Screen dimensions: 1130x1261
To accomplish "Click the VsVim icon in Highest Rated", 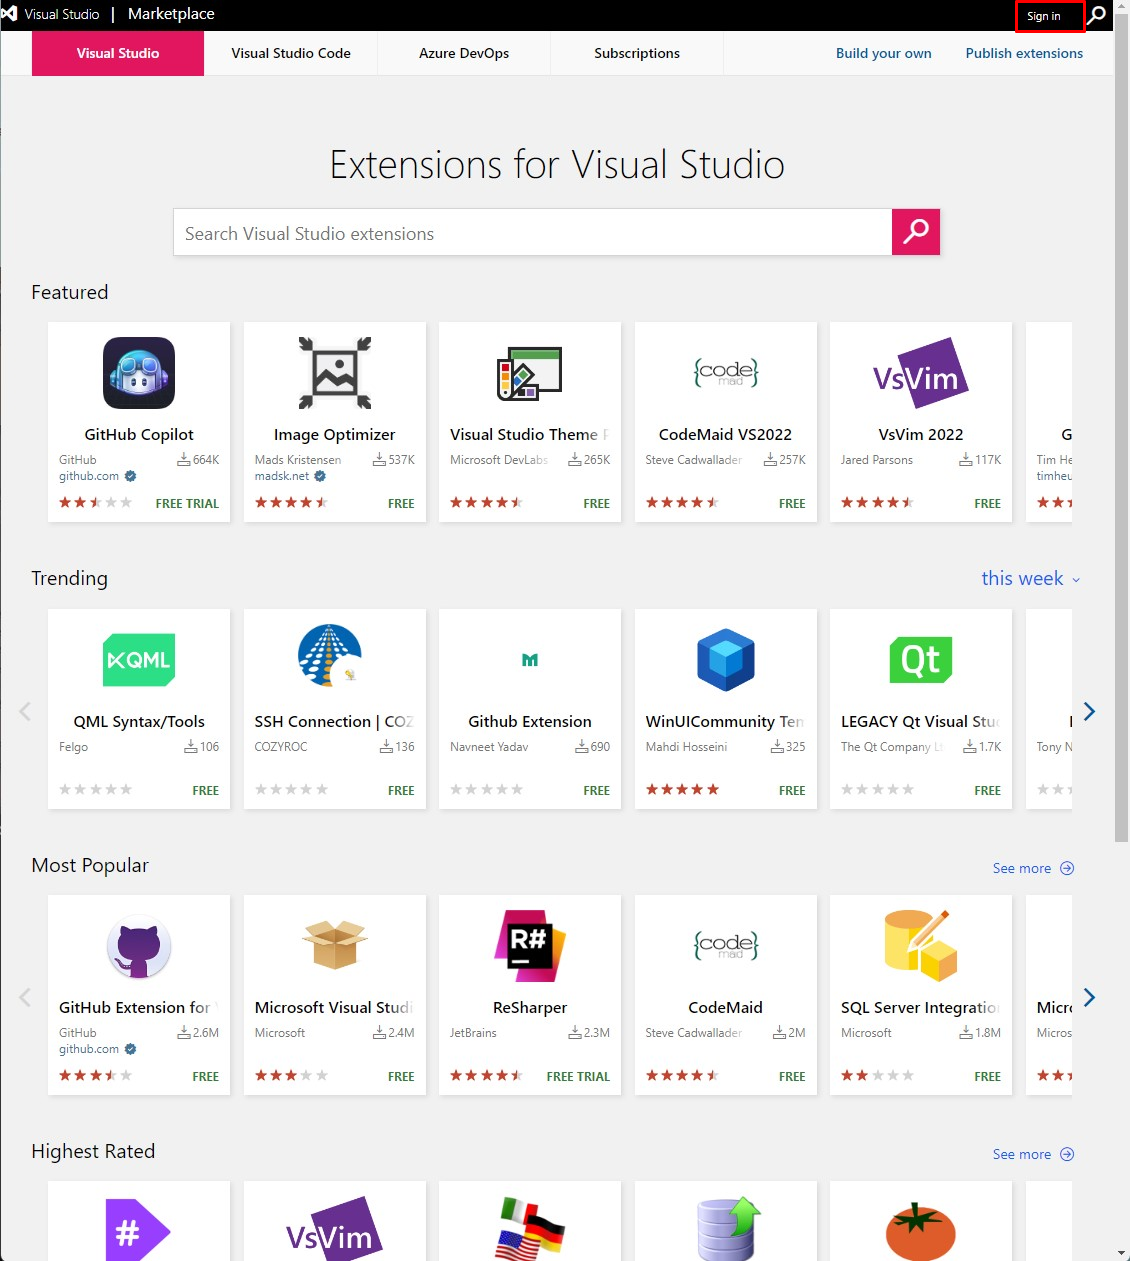I will coord(334,1230).
